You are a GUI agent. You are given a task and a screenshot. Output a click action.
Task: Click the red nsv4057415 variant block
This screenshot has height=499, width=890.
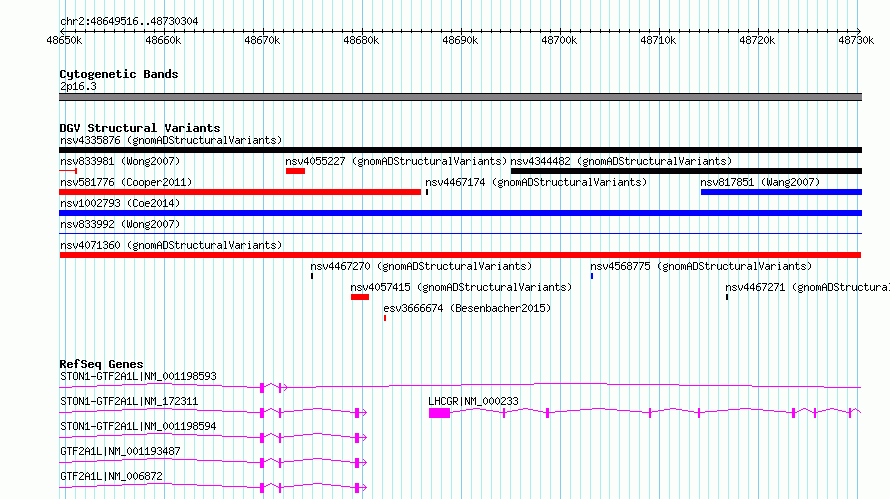360,297
